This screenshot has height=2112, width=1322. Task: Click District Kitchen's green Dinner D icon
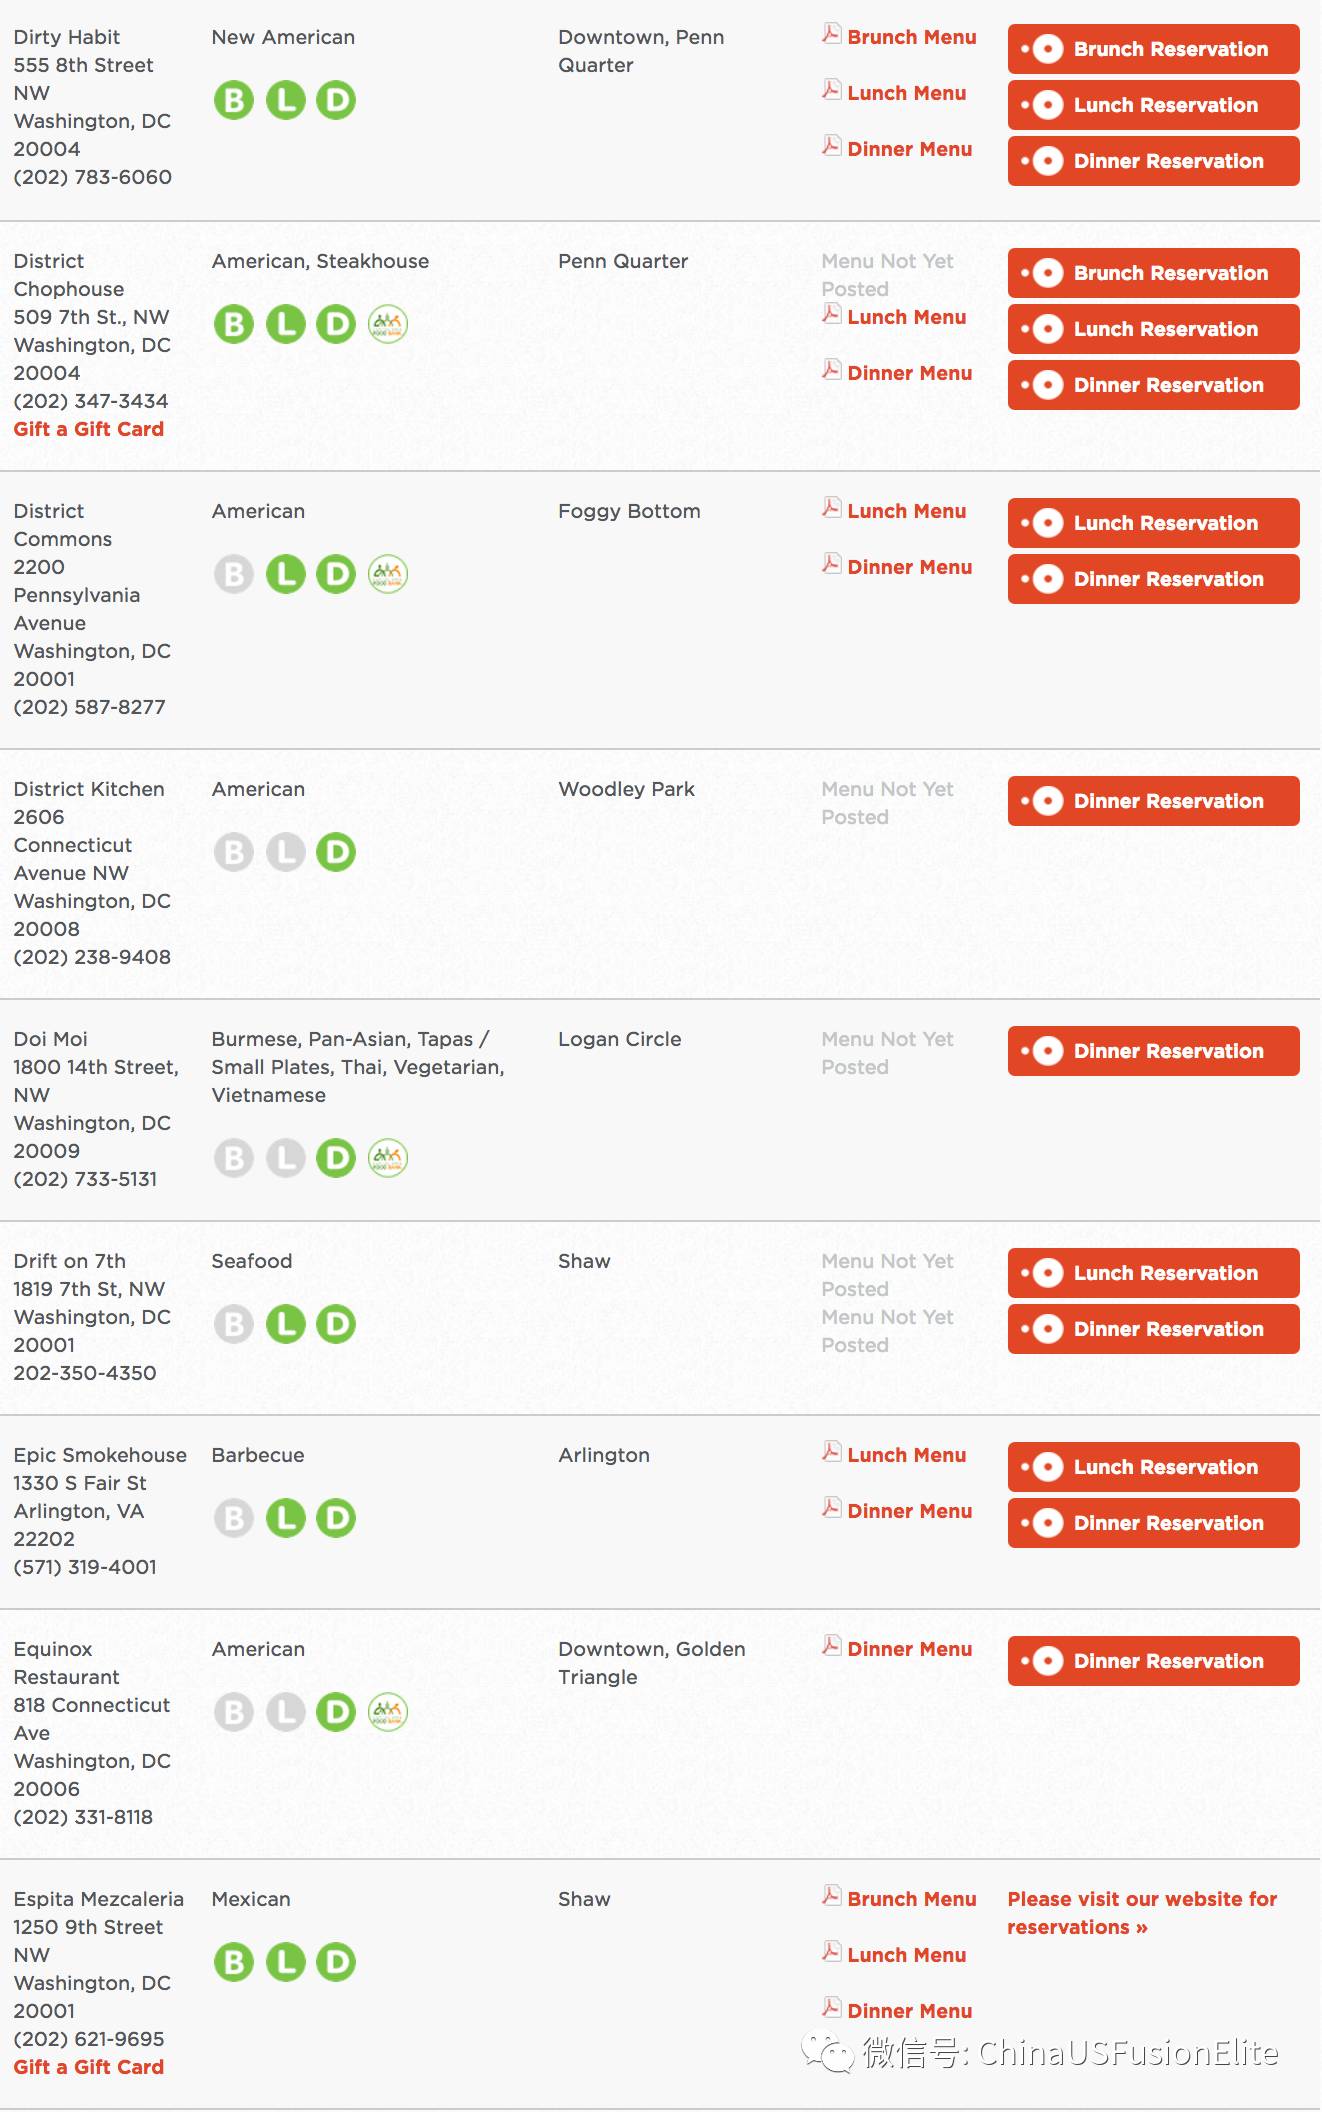[x=336, y=852]
